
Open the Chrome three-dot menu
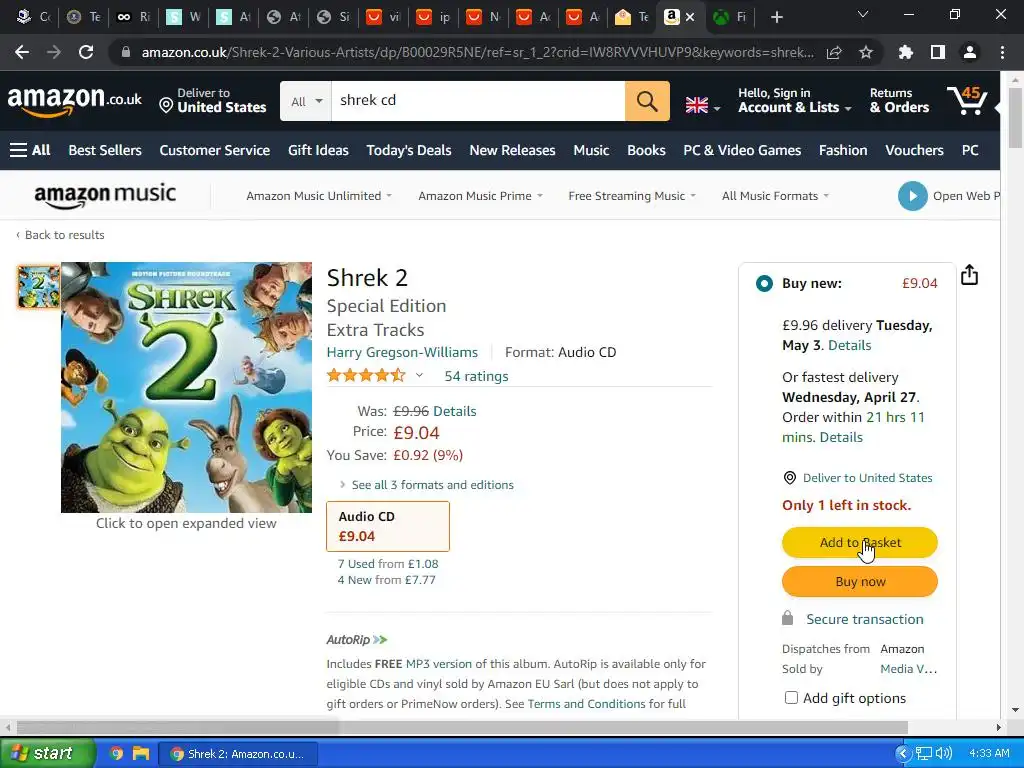(x=1002, y=52)
